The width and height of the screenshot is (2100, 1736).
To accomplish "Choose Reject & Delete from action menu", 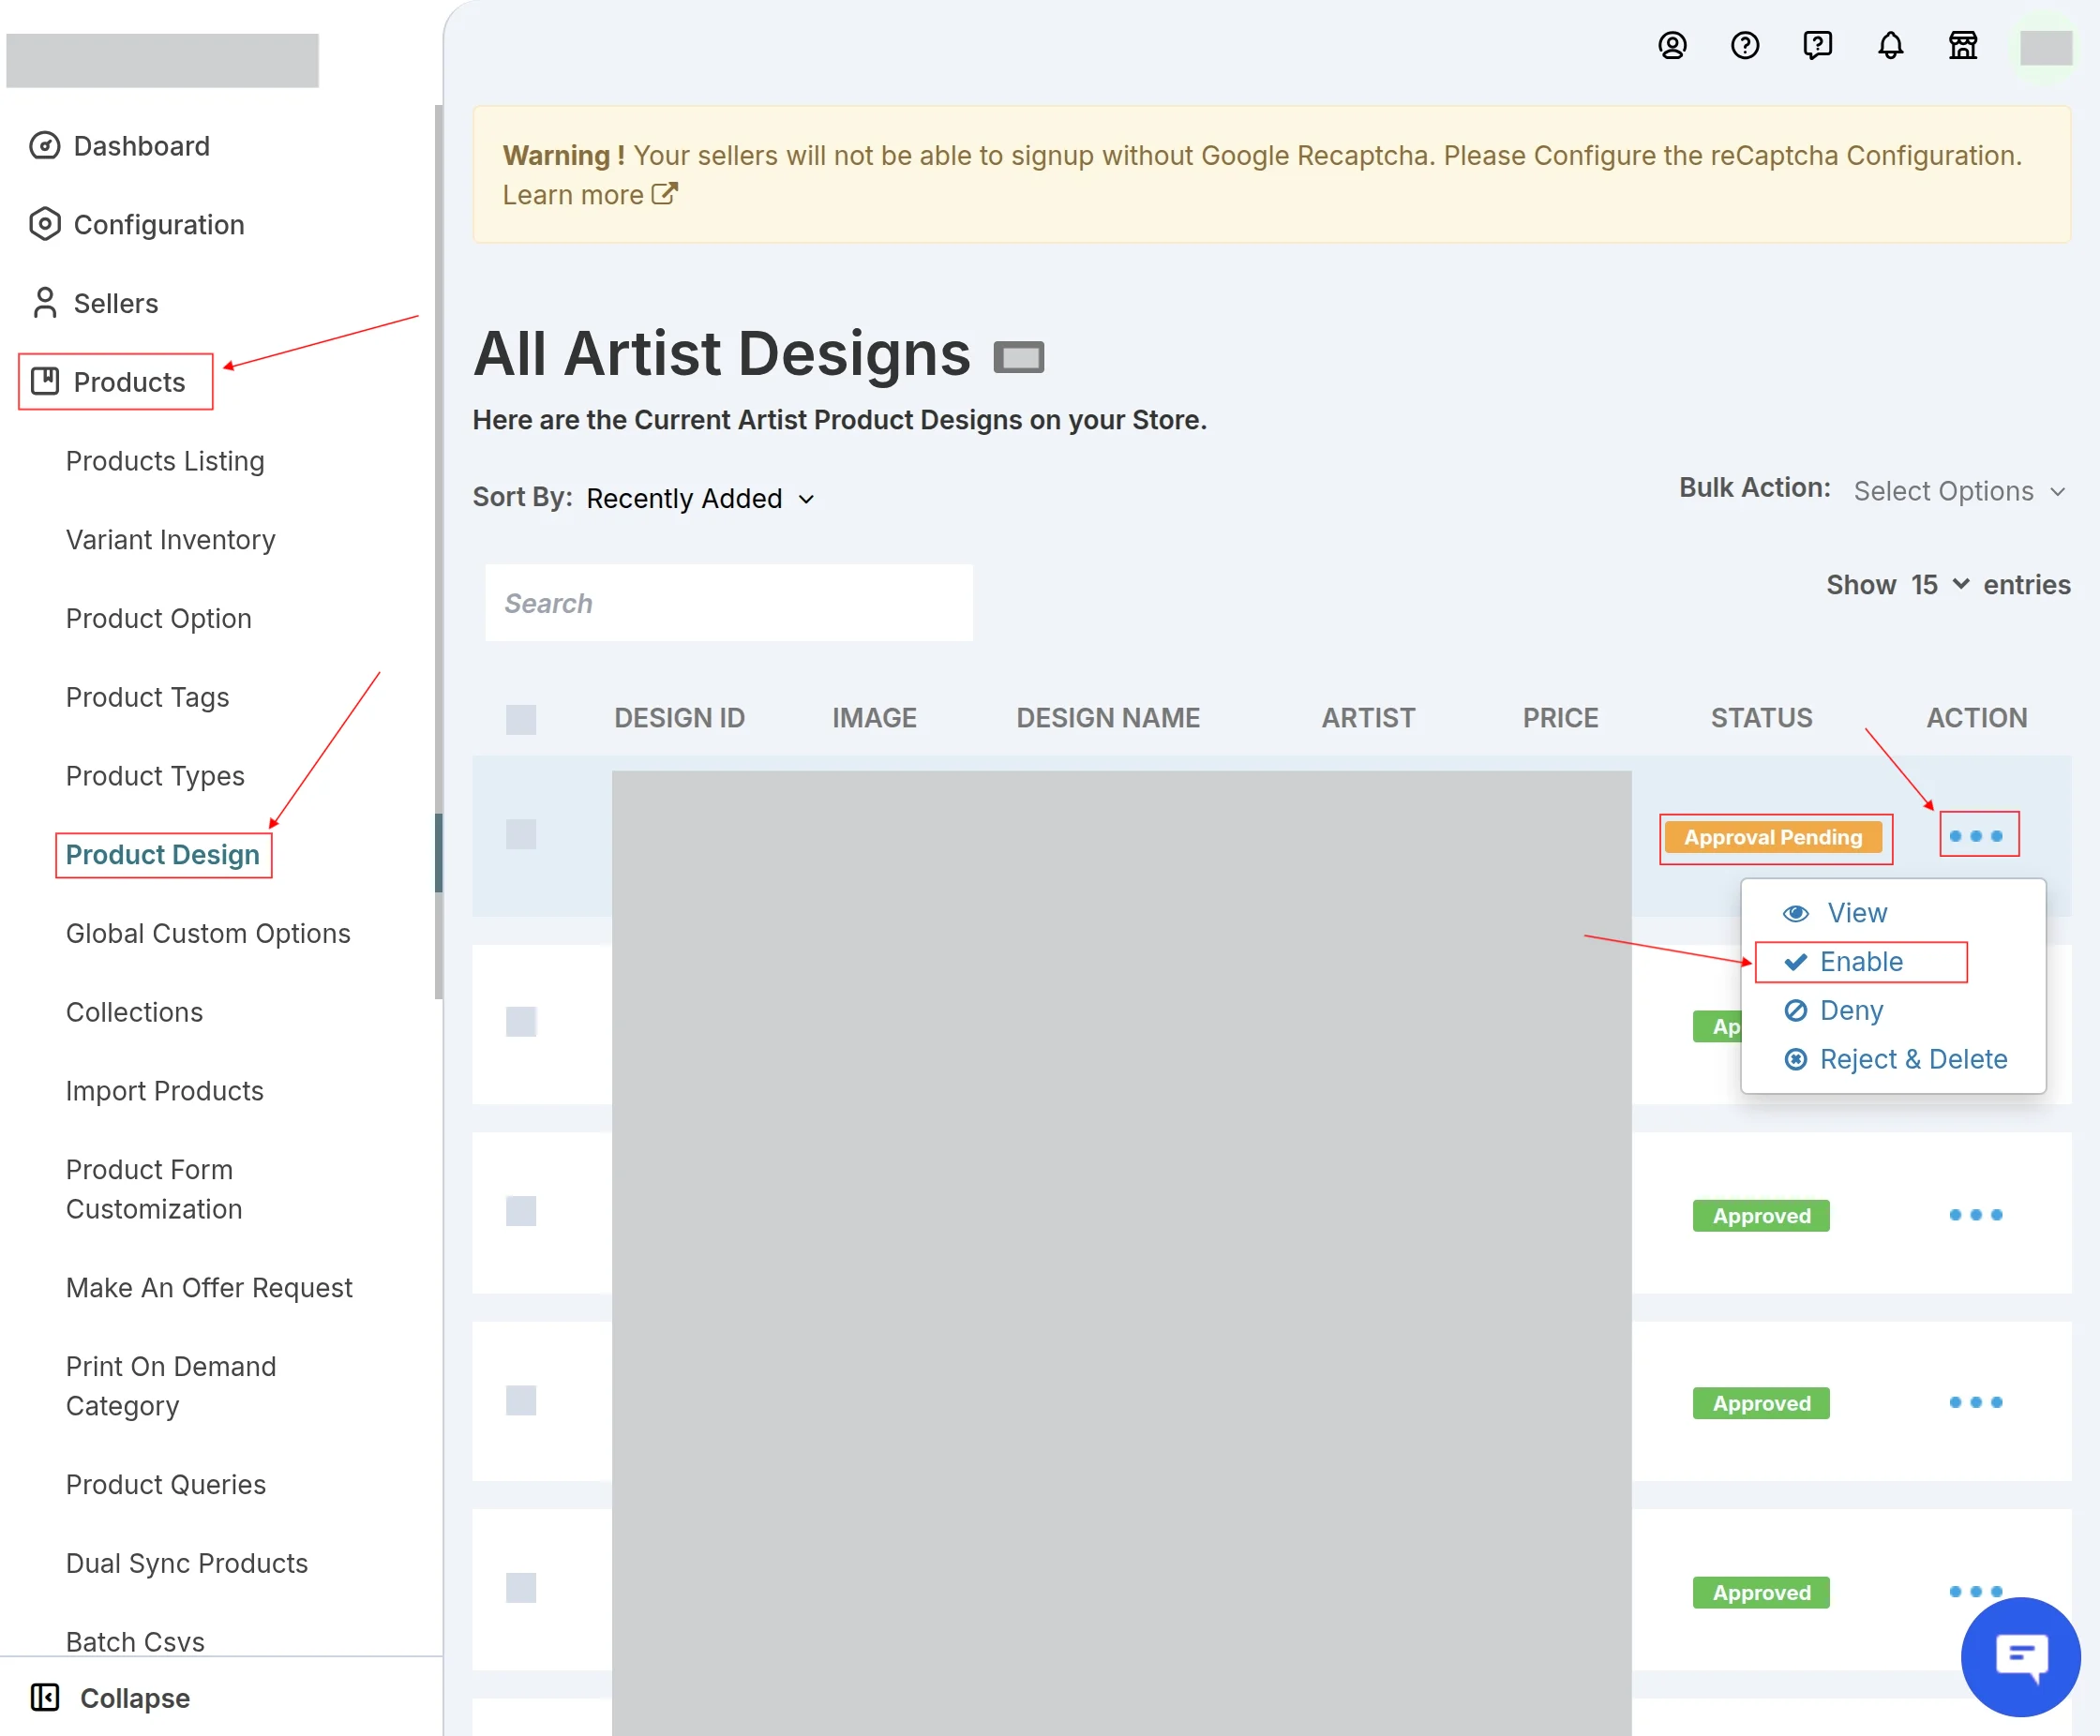I will pyautogui.click(x=1895, y=1059).
